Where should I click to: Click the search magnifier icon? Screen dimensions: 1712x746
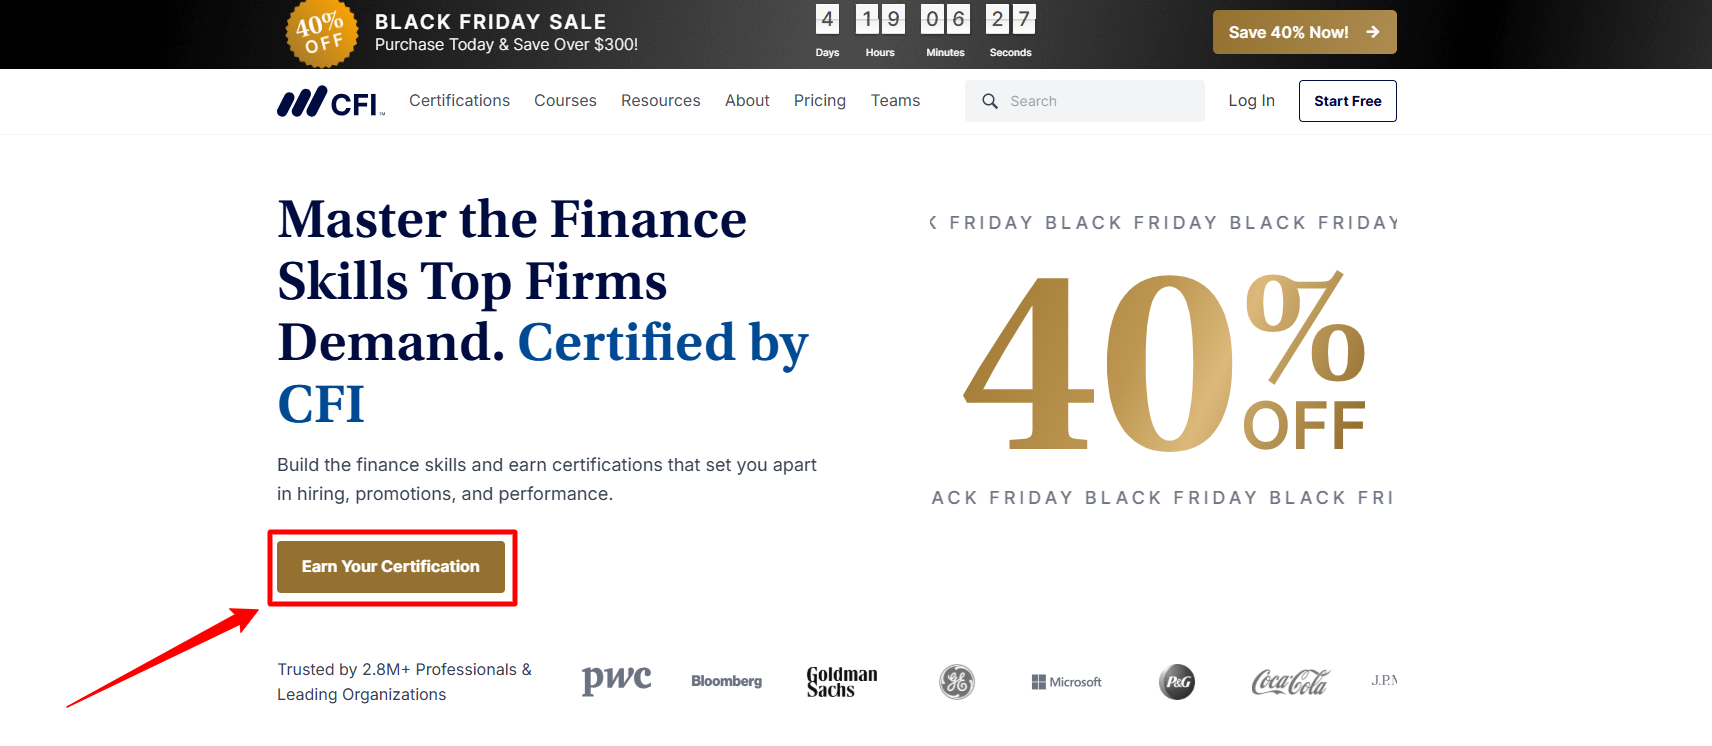click(990, 101)
